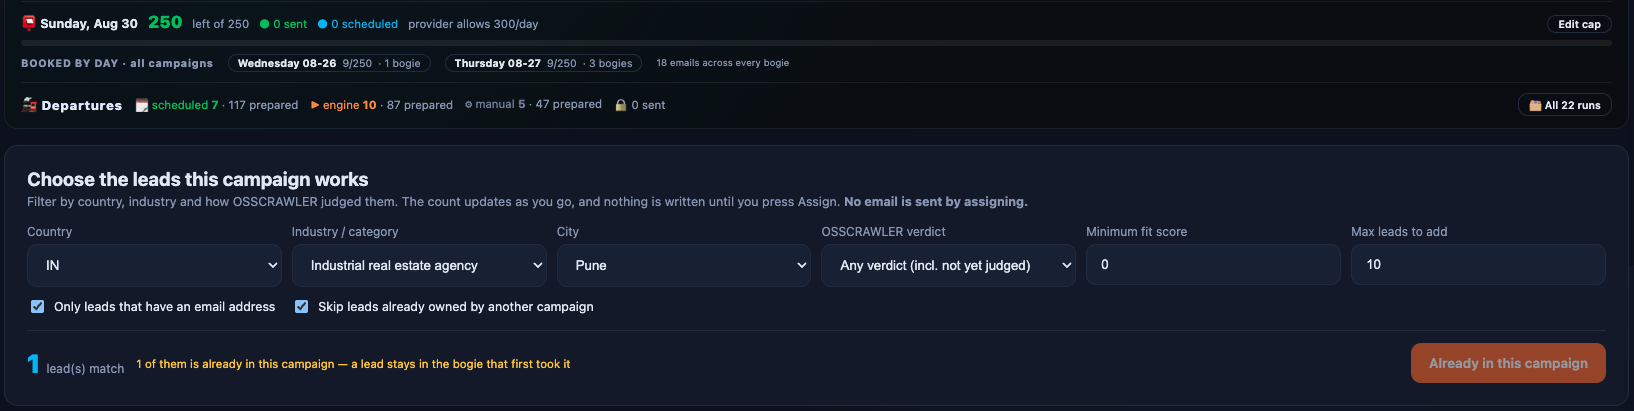Focus the Max leads to add field

pyautogui.click(x=1478, y=265)
